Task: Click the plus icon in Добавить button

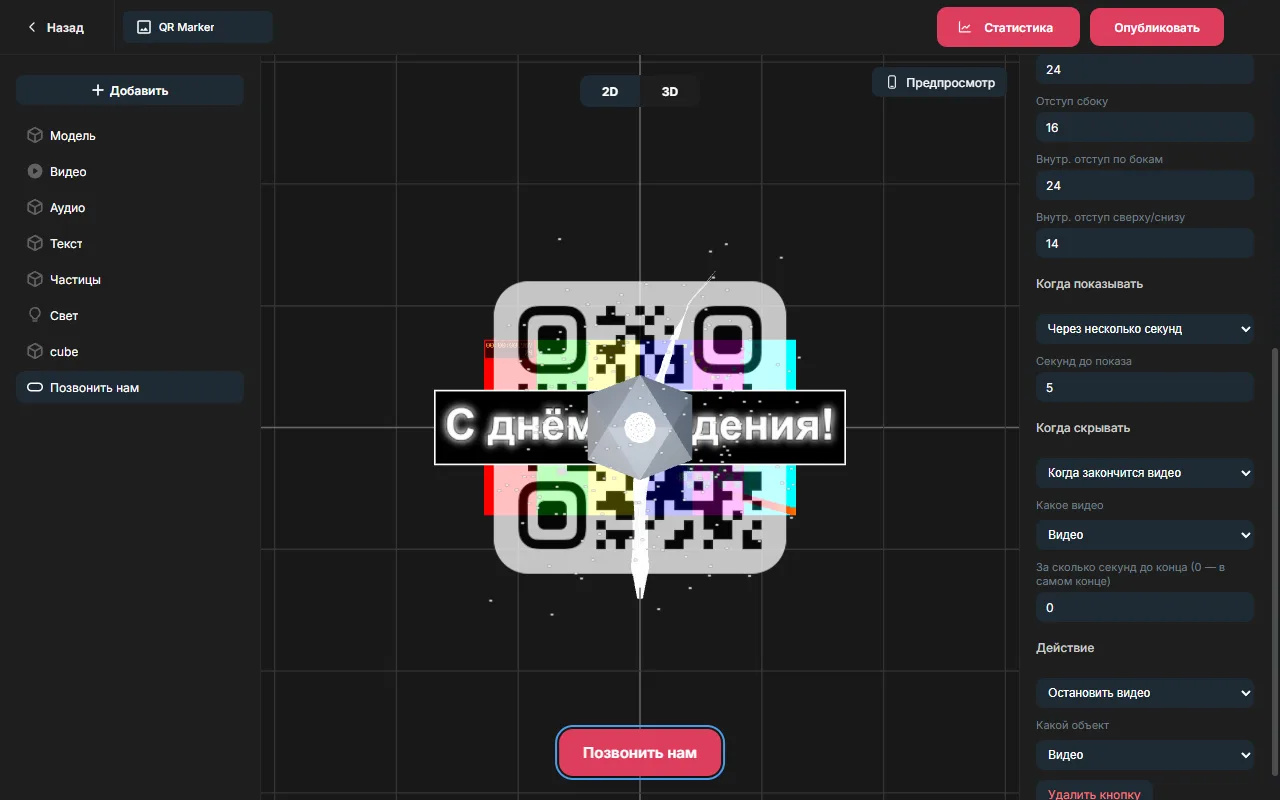Action: point(98,90)
